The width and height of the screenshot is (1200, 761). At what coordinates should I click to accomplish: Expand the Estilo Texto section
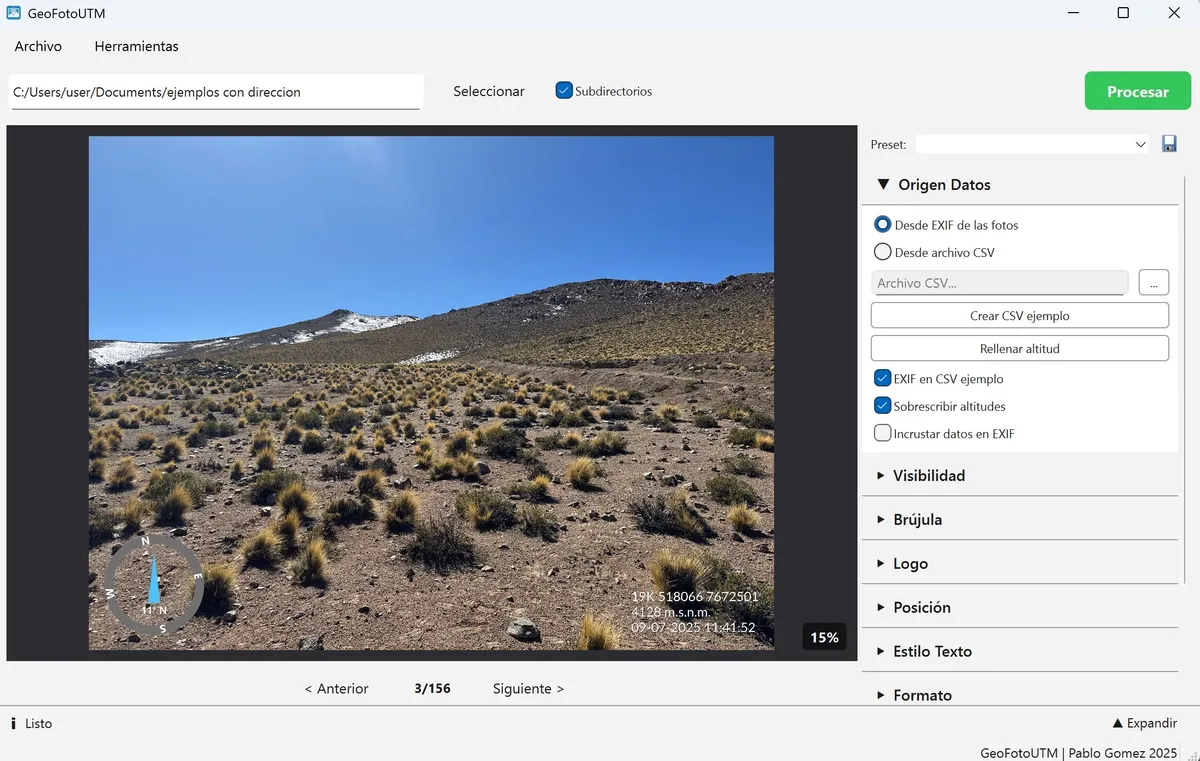1020,651
